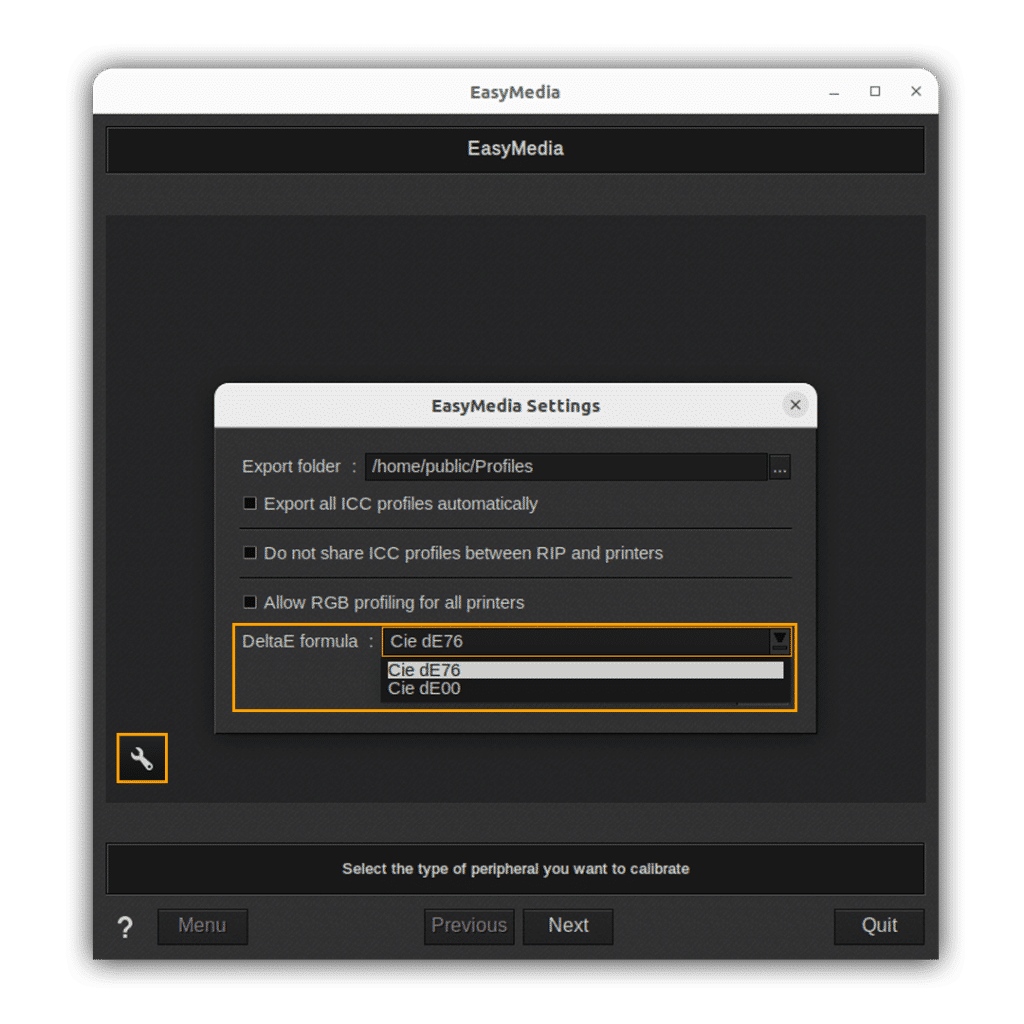The width and height of the screenshot is (1024, 1024).
Task: Maximize the EasyMedia window
Action: click(x=875, y=92)
